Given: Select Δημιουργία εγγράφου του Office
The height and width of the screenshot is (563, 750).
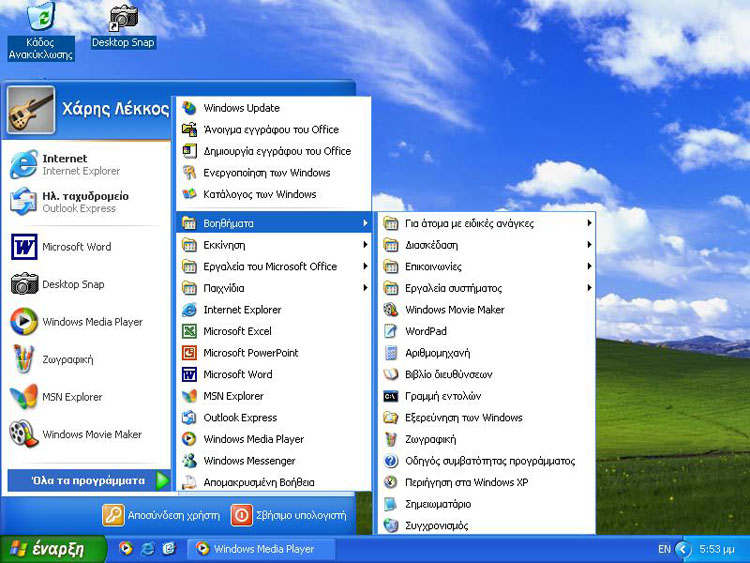Looking at the screenshot, I should tap(274, 151).
